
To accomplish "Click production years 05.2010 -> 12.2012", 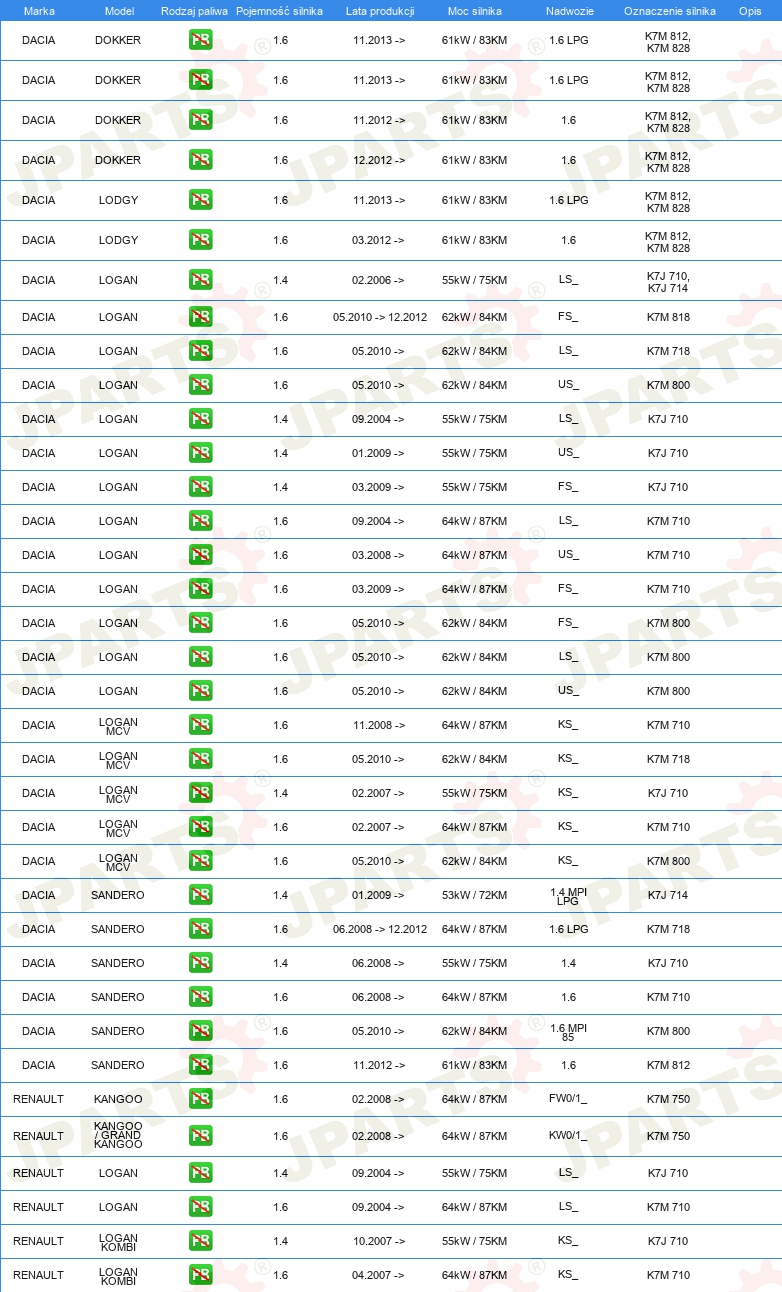I will coord(380,317).
